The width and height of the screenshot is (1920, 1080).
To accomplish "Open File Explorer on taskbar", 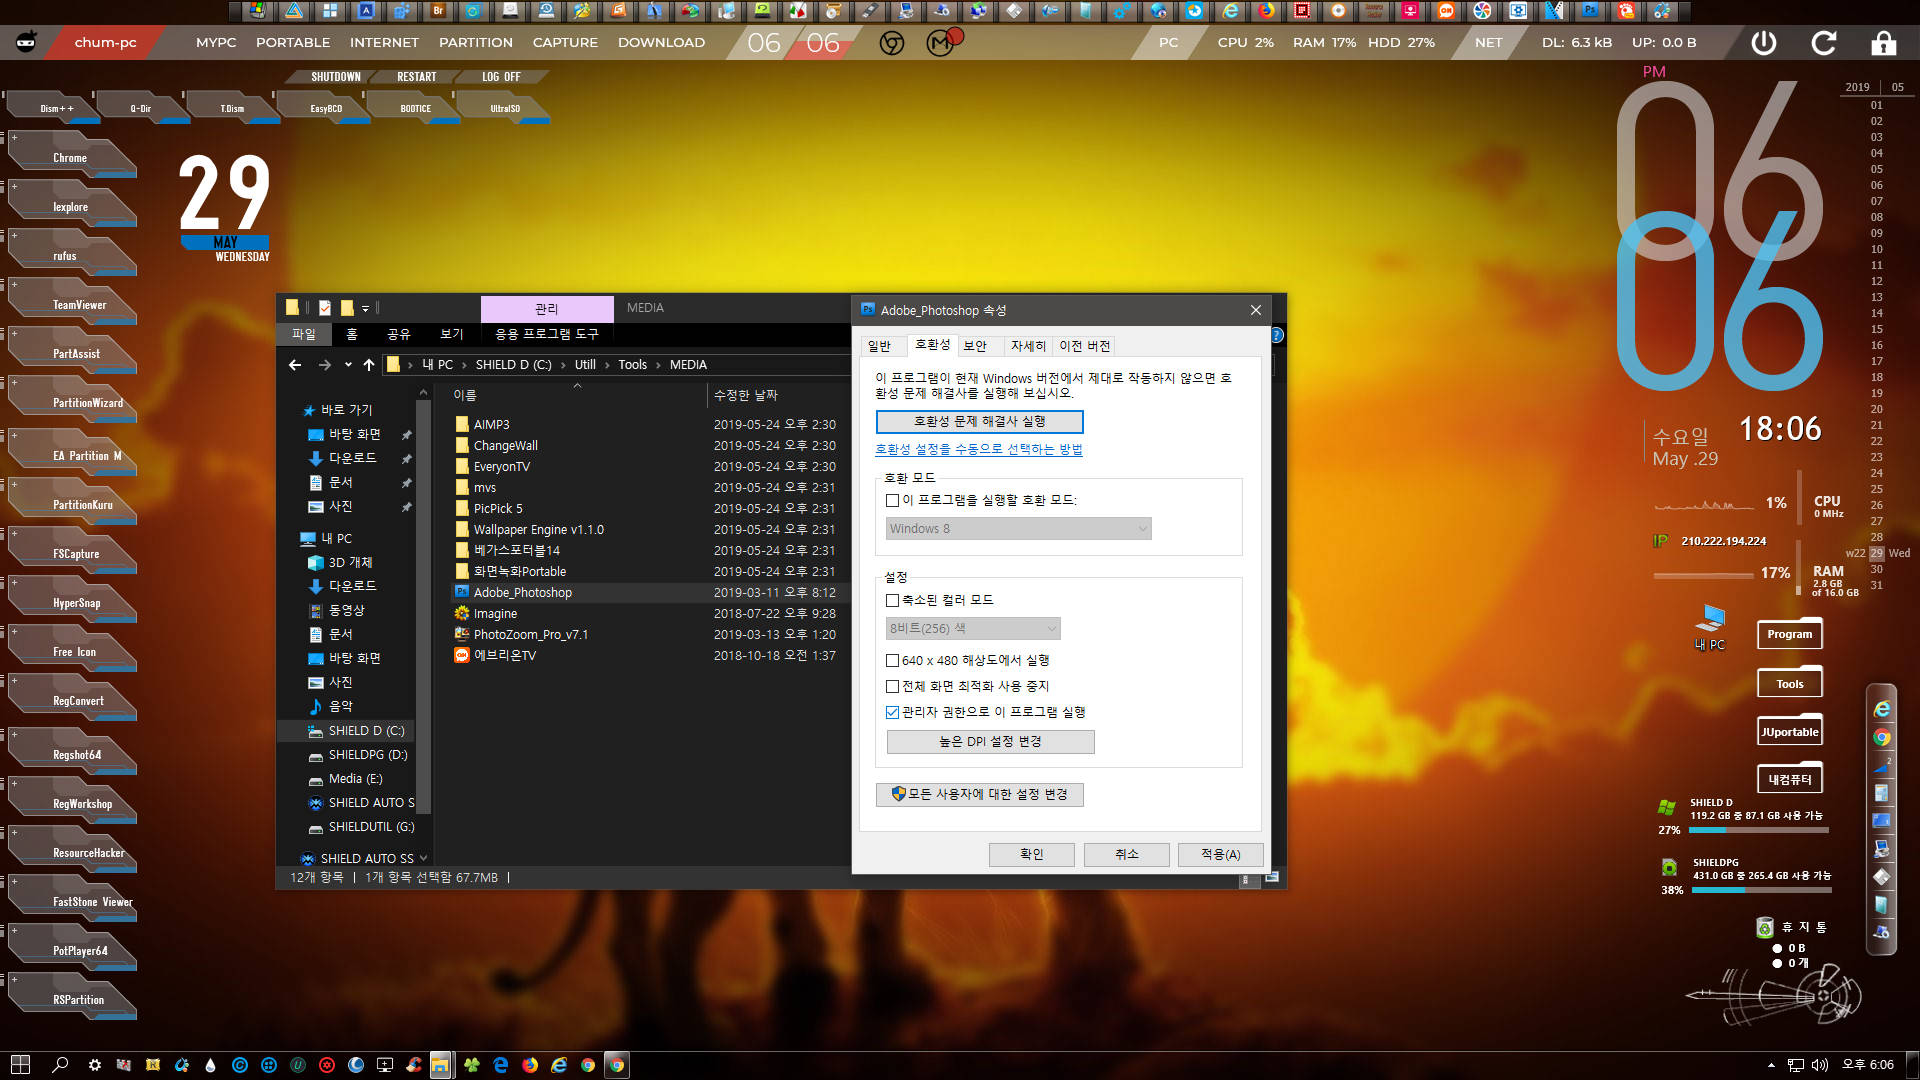I will pyautogui.click(x=440, y=1065).
